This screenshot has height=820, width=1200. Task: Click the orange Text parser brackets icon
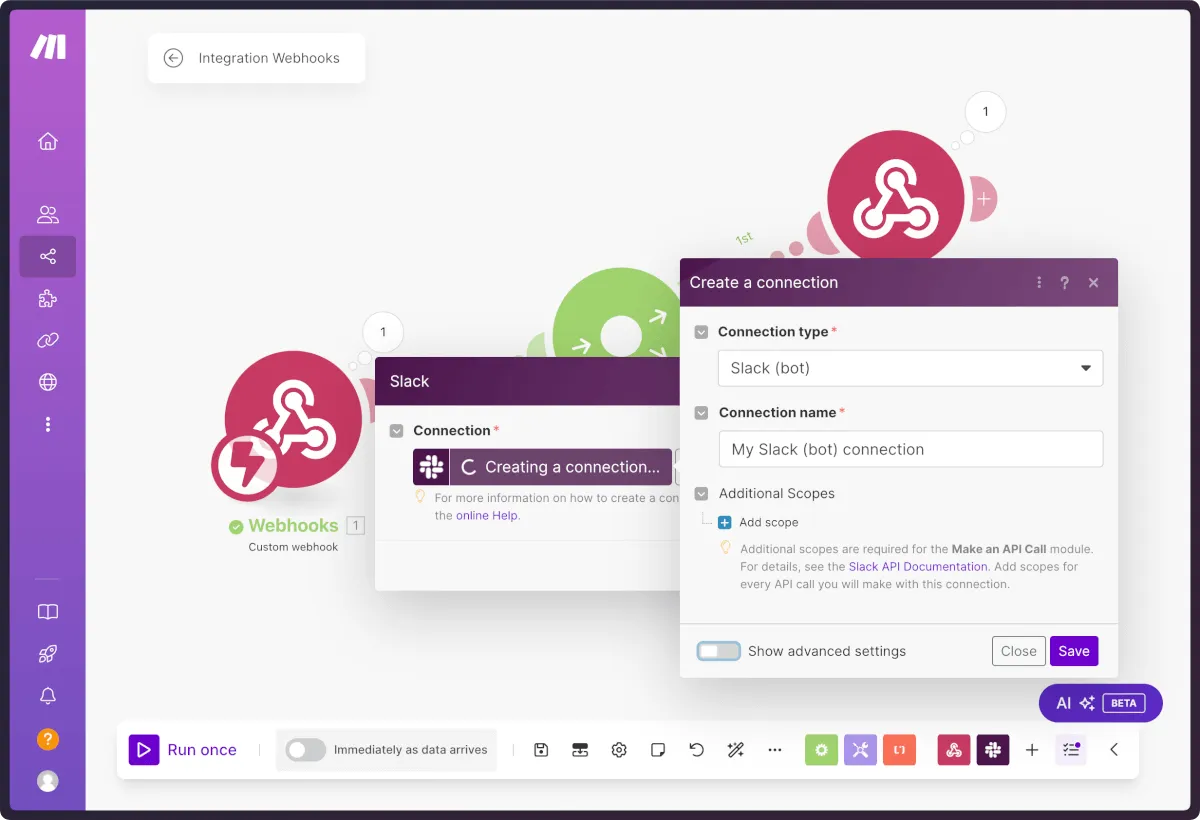pyautogui.click(x=899, y=750)
